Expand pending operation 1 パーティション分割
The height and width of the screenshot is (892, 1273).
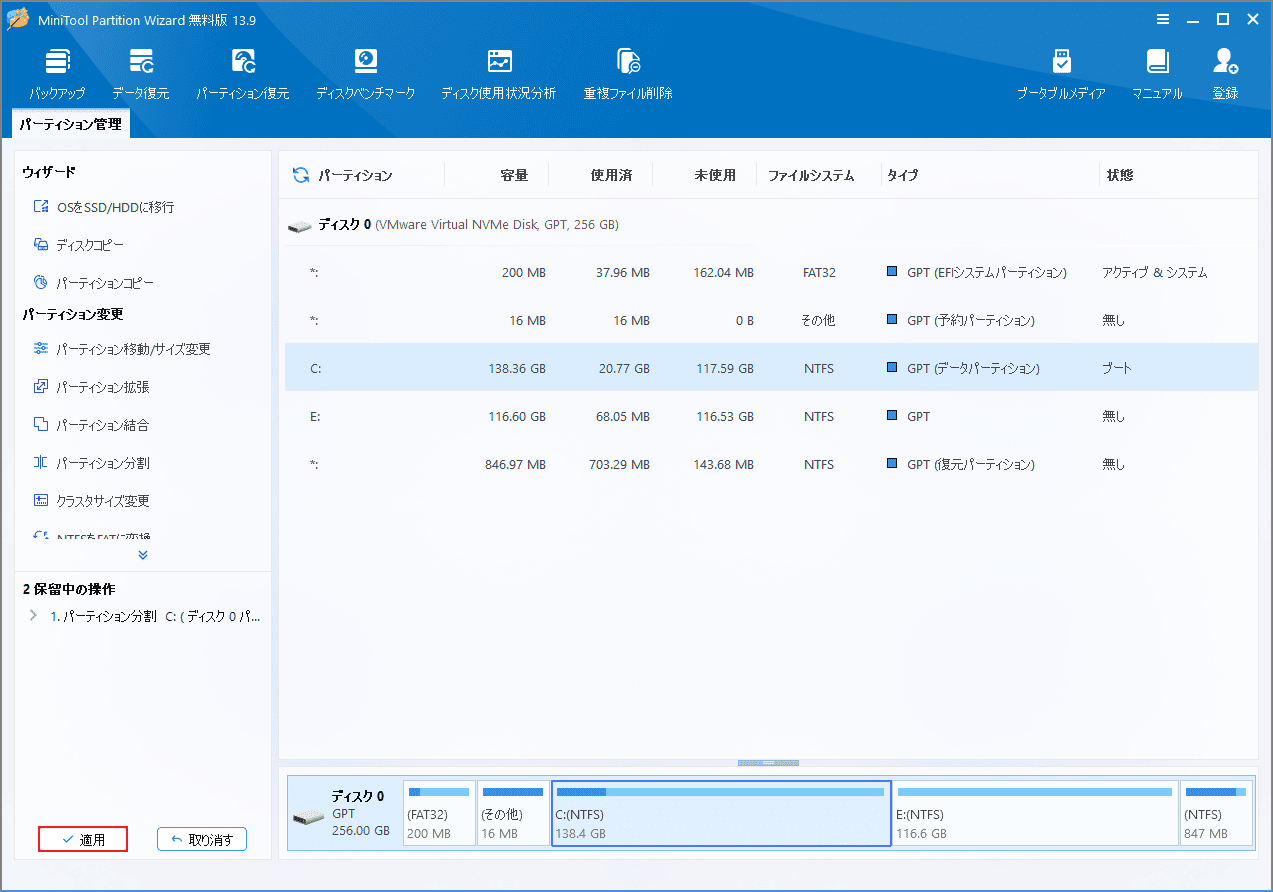click(34, 616)
